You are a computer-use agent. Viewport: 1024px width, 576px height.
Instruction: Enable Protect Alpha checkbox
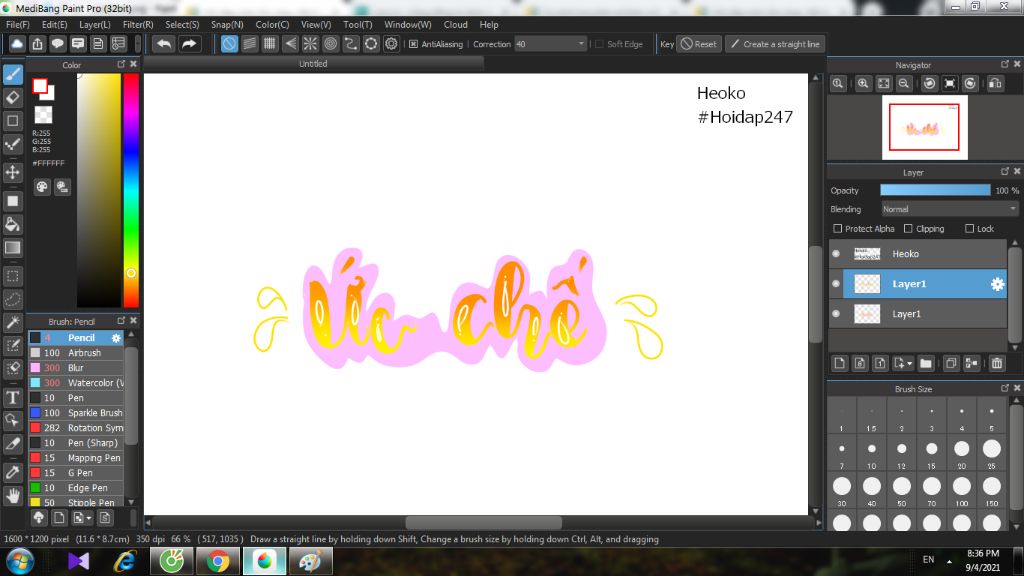coord(837,229)
